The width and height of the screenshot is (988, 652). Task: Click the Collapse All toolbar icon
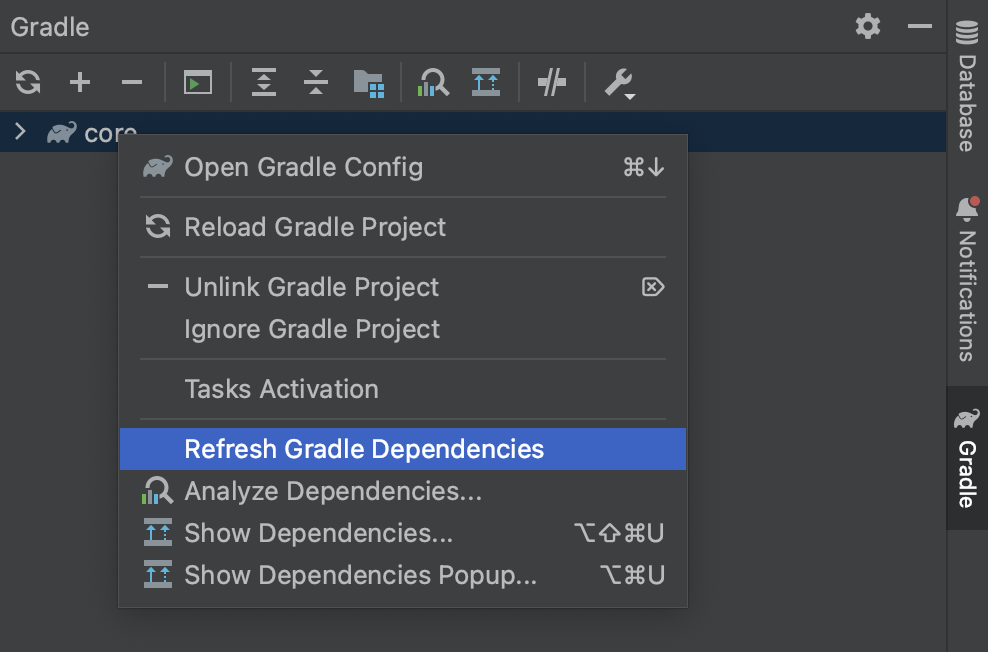coord(316,82)
